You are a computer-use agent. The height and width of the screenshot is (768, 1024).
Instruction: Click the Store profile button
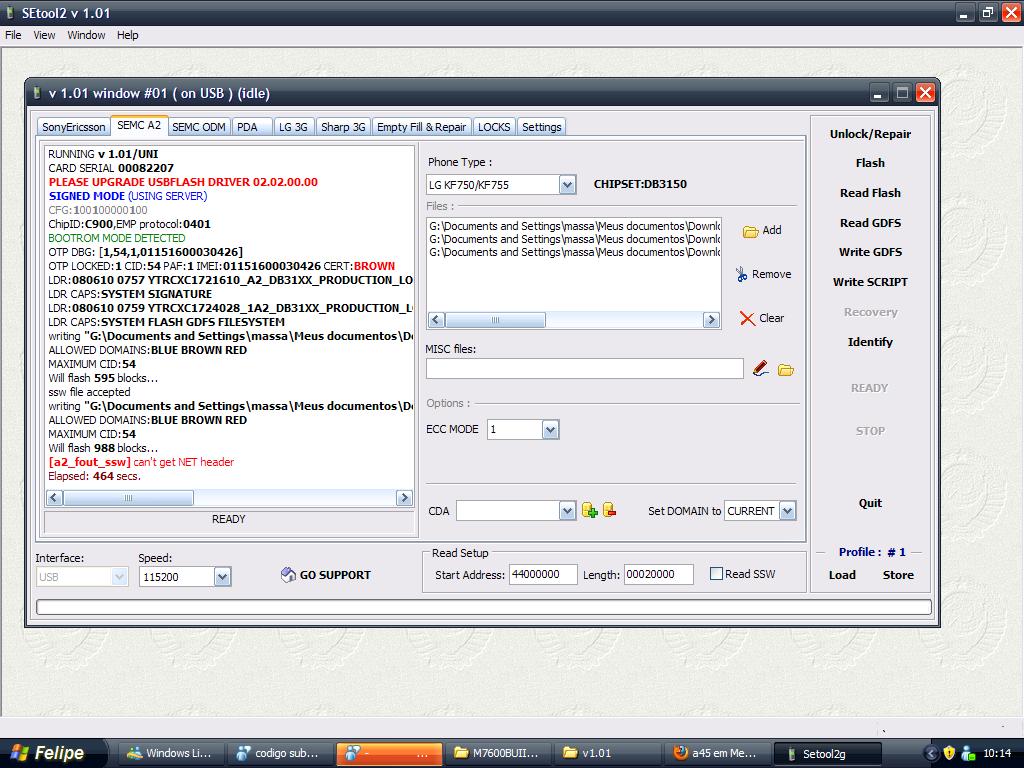point(898,575)
